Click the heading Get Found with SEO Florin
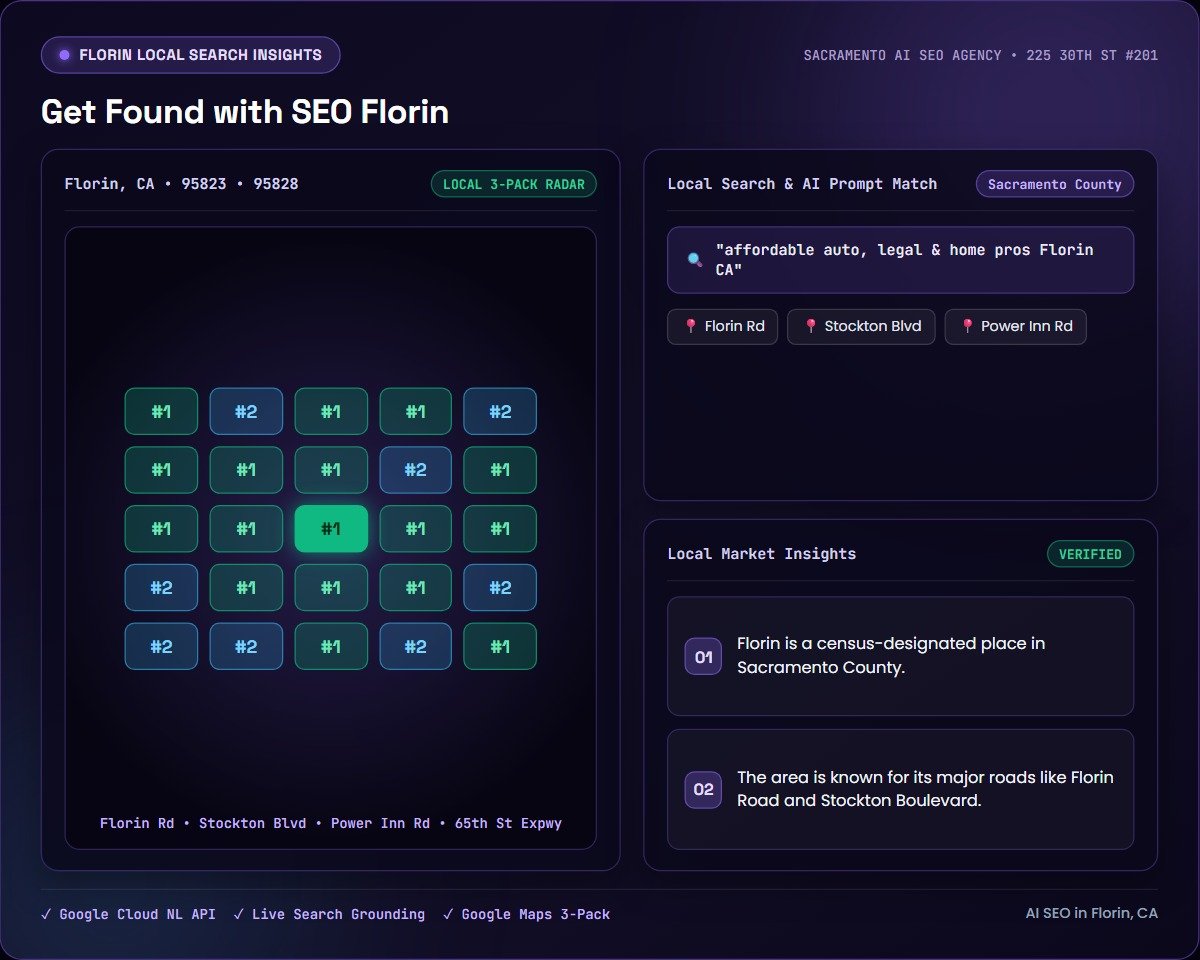 tap(245, 112)
